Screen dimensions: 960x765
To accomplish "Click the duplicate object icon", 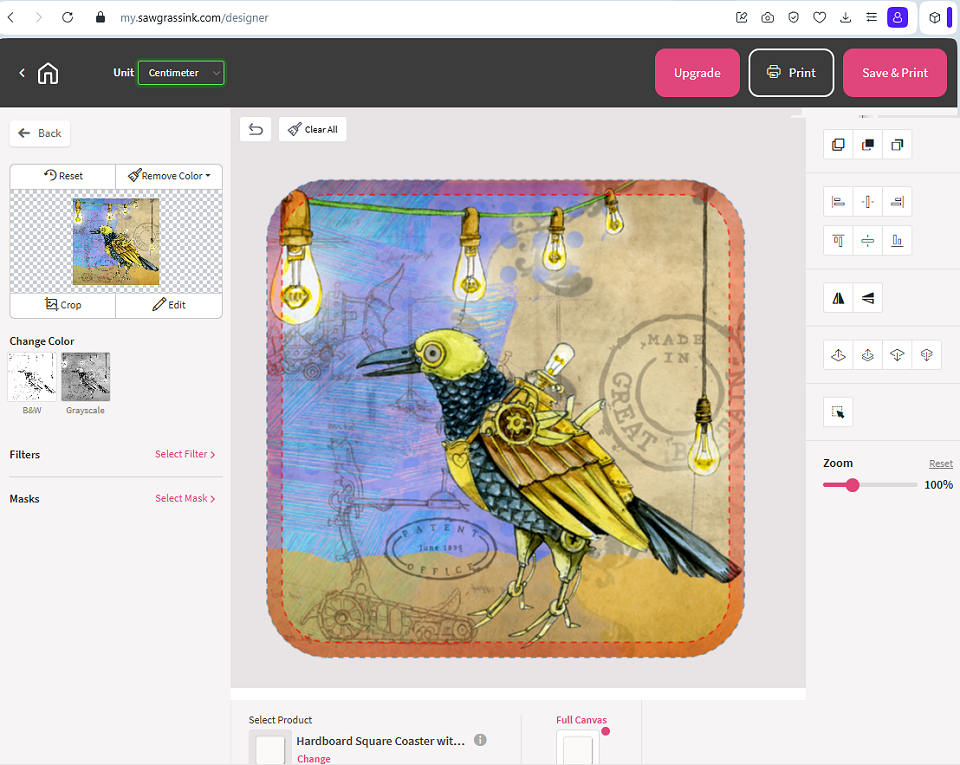I will click(838, 145).
